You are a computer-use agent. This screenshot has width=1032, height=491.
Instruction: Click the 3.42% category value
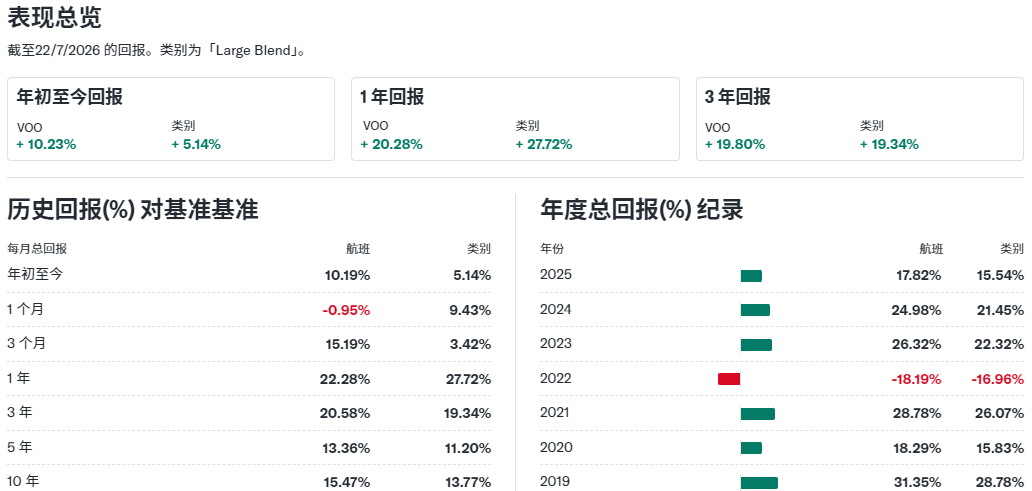click(472, 344)
